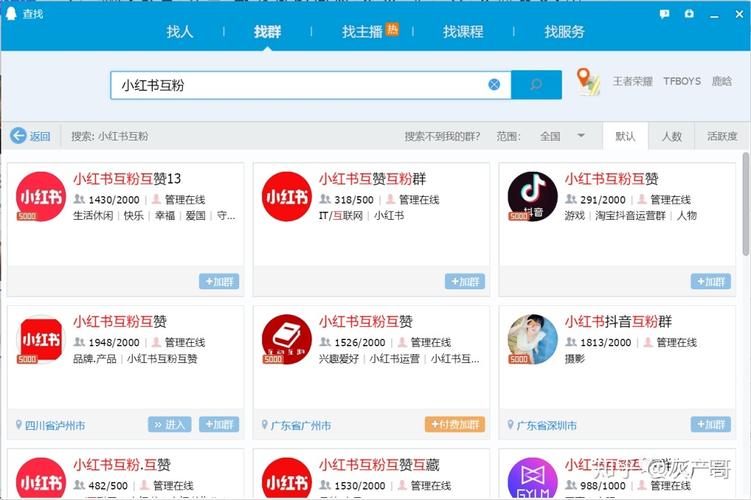751x500 pixels.
Task: Click 进入 on the 泸州市 group card
Action: click(170, 424)
